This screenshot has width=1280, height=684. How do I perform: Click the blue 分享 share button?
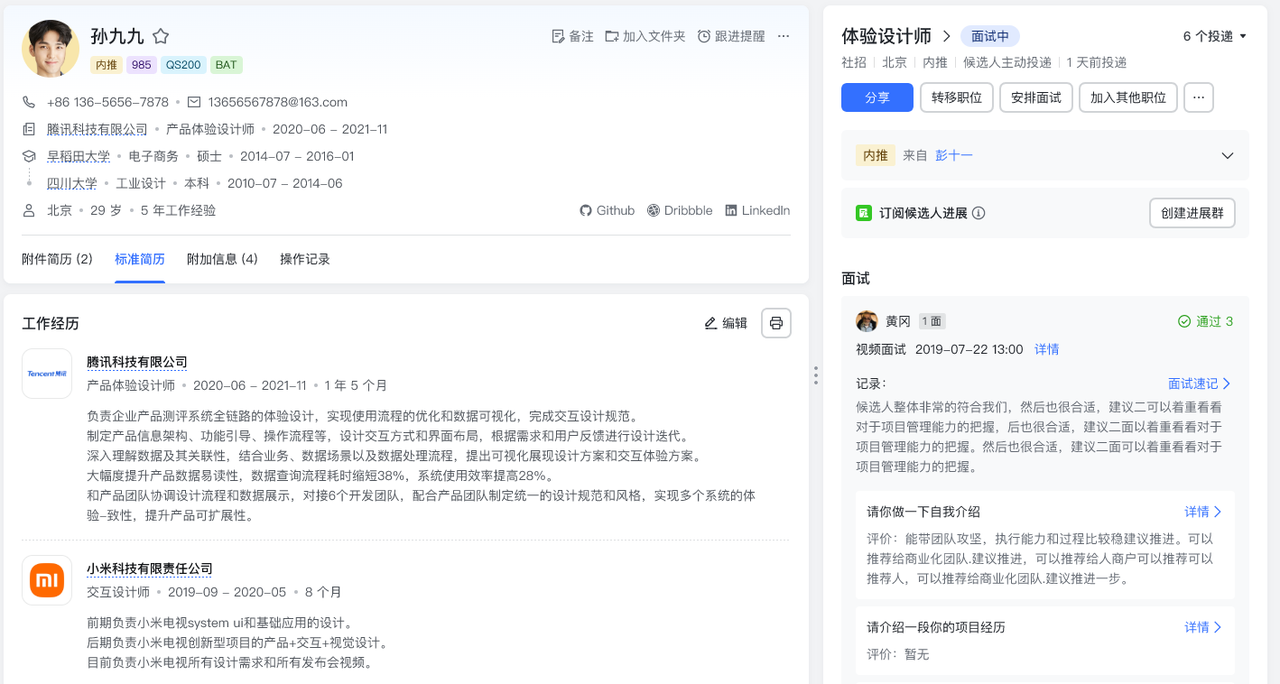877,97
